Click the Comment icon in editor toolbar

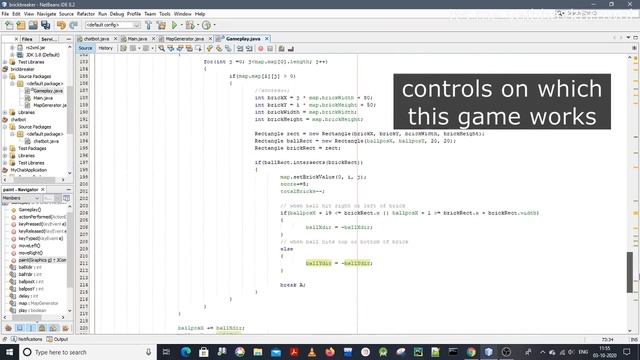(x=282, y=49)
